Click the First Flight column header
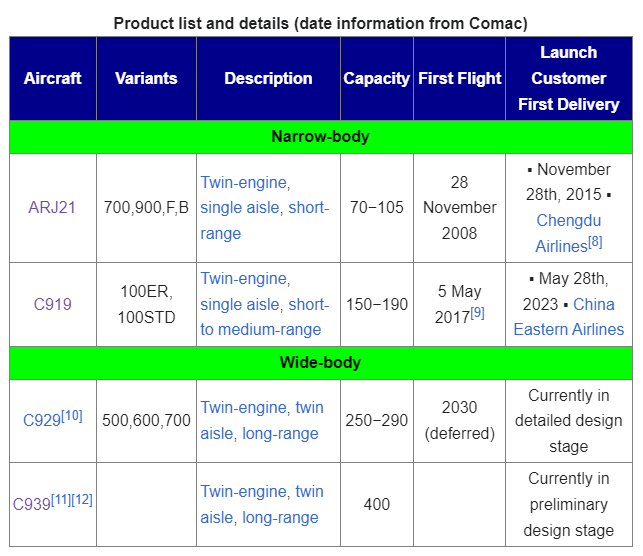Screen dimensions: 643x556 pyautogui.click(x=459, y=78)
